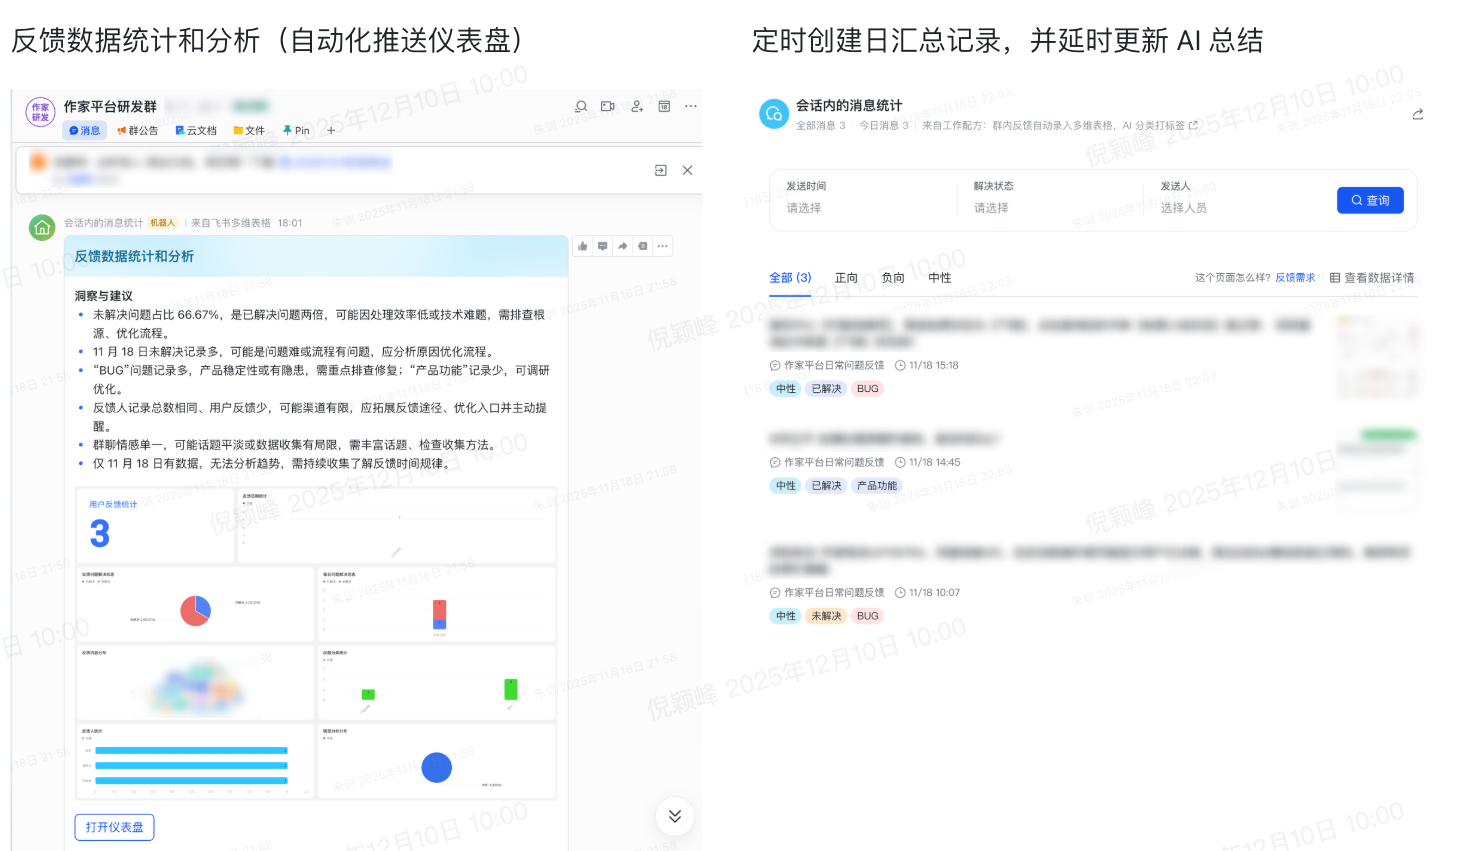Image resolution: width=1457 pixels, height=851 pixels.
Task: Click the add member icon
Action: pyautogui.click(x=637, y=106)
